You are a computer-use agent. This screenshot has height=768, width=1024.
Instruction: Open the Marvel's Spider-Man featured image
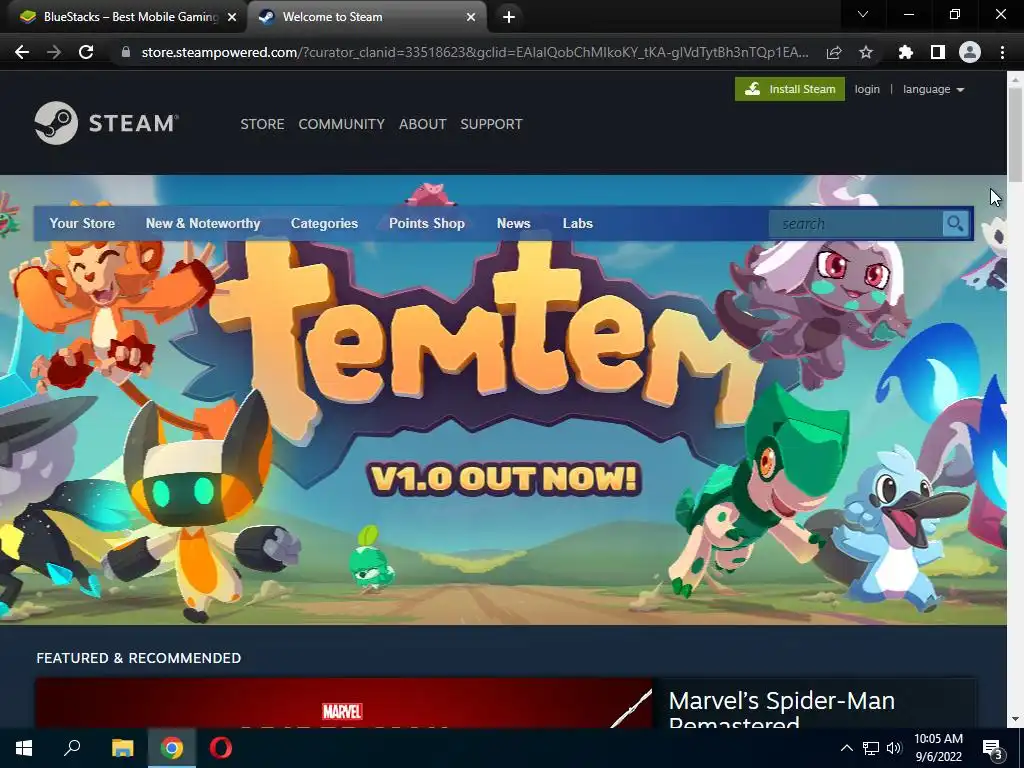coord(344,703)
